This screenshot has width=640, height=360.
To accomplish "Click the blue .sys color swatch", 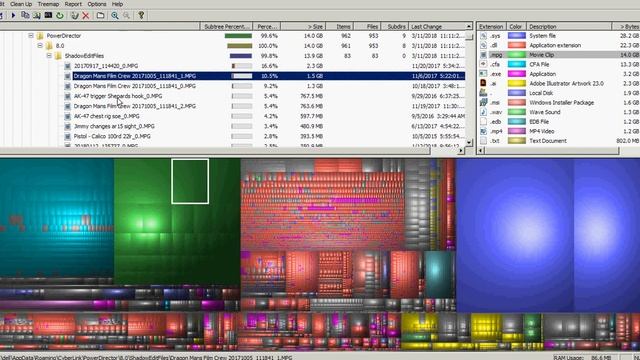I will pyautogui.click(x=516, y=36).
